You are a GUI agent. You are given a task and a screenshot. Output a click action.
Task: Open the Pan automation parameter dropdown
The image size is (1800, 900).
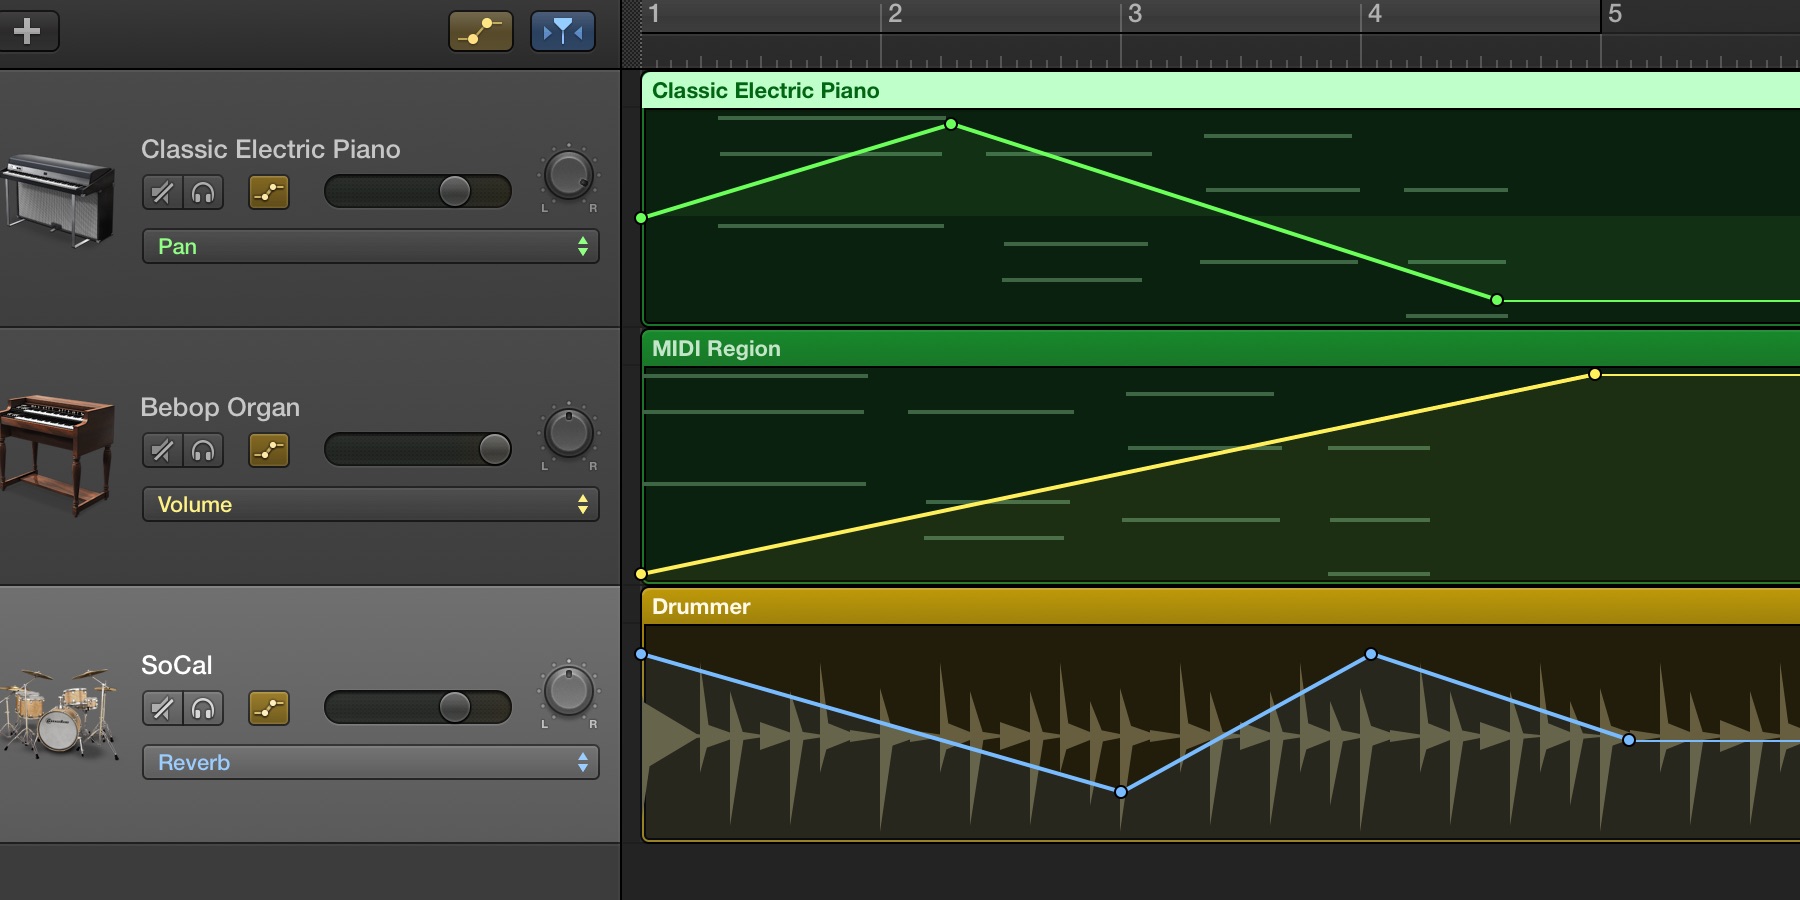pyautogui.click(x=371, y=246)
